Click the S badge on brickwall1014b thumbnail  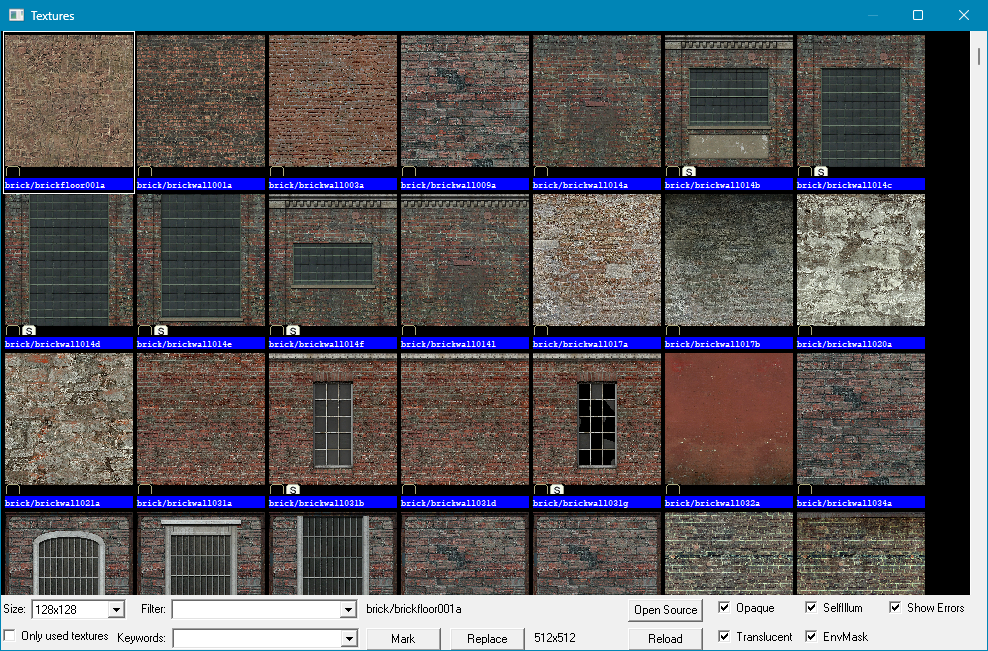point(688,171)
